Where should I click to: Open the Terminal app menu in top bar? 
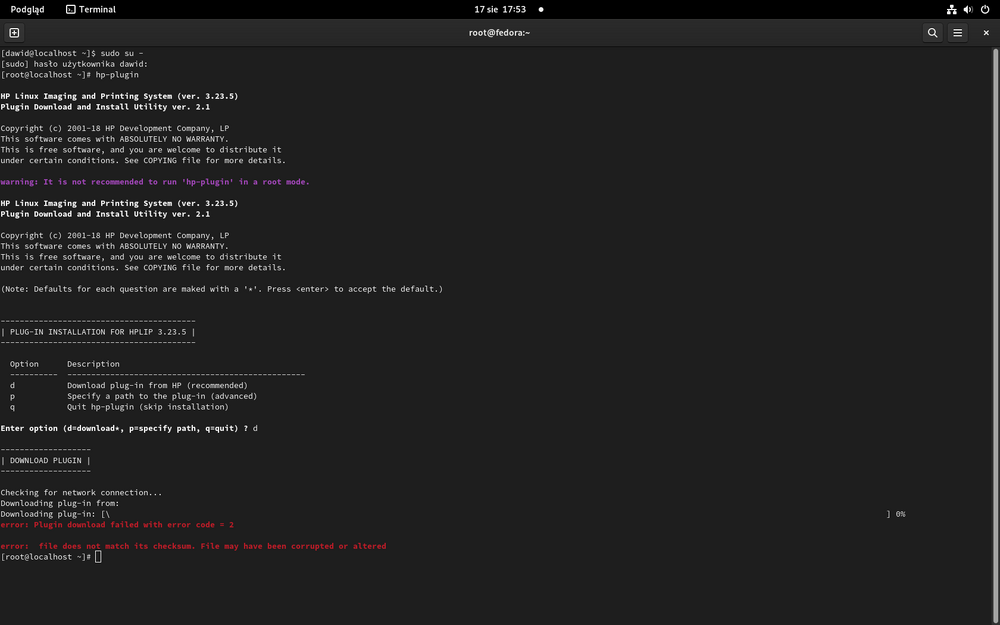[x=90, y=9]
